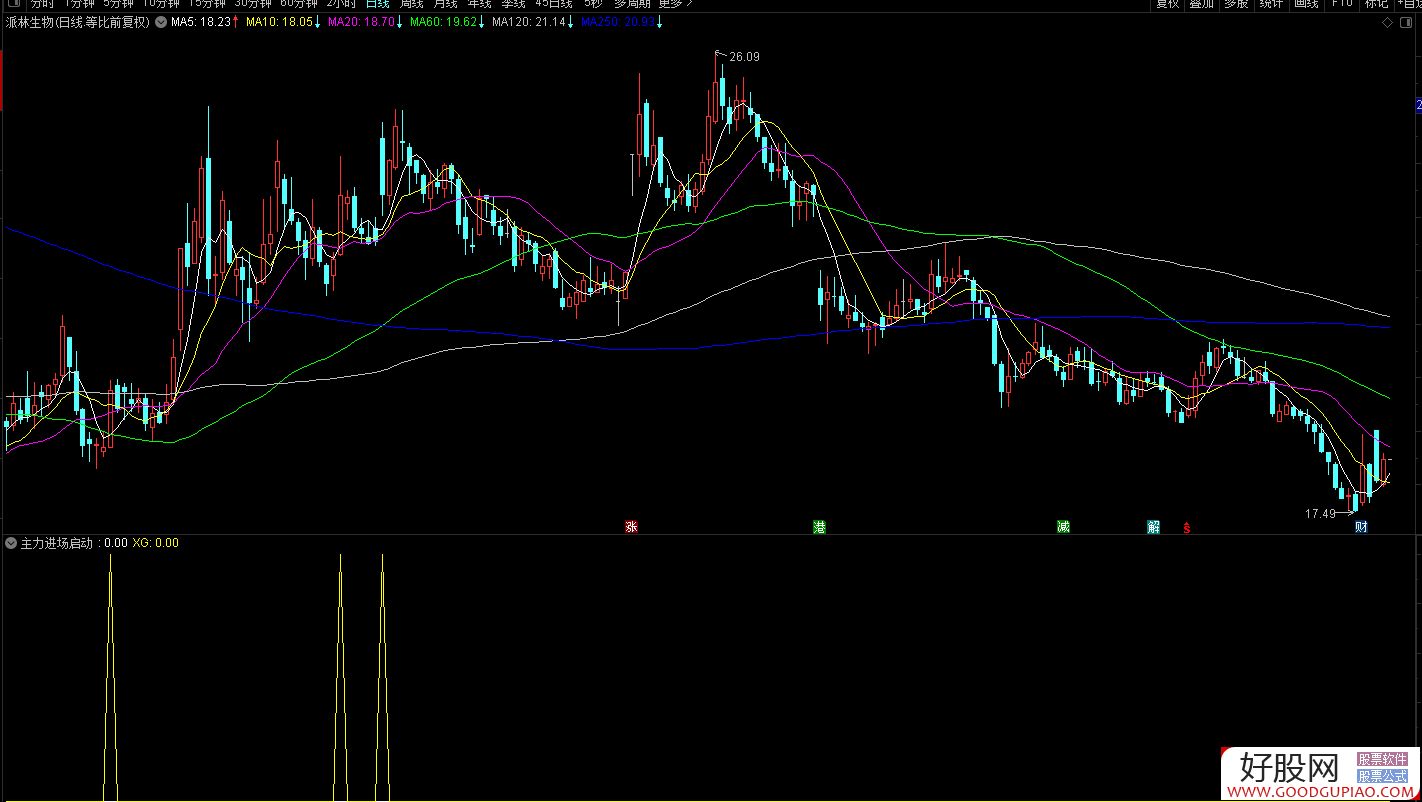Click the 财 event marker icon

click(x=1361, y=527)
